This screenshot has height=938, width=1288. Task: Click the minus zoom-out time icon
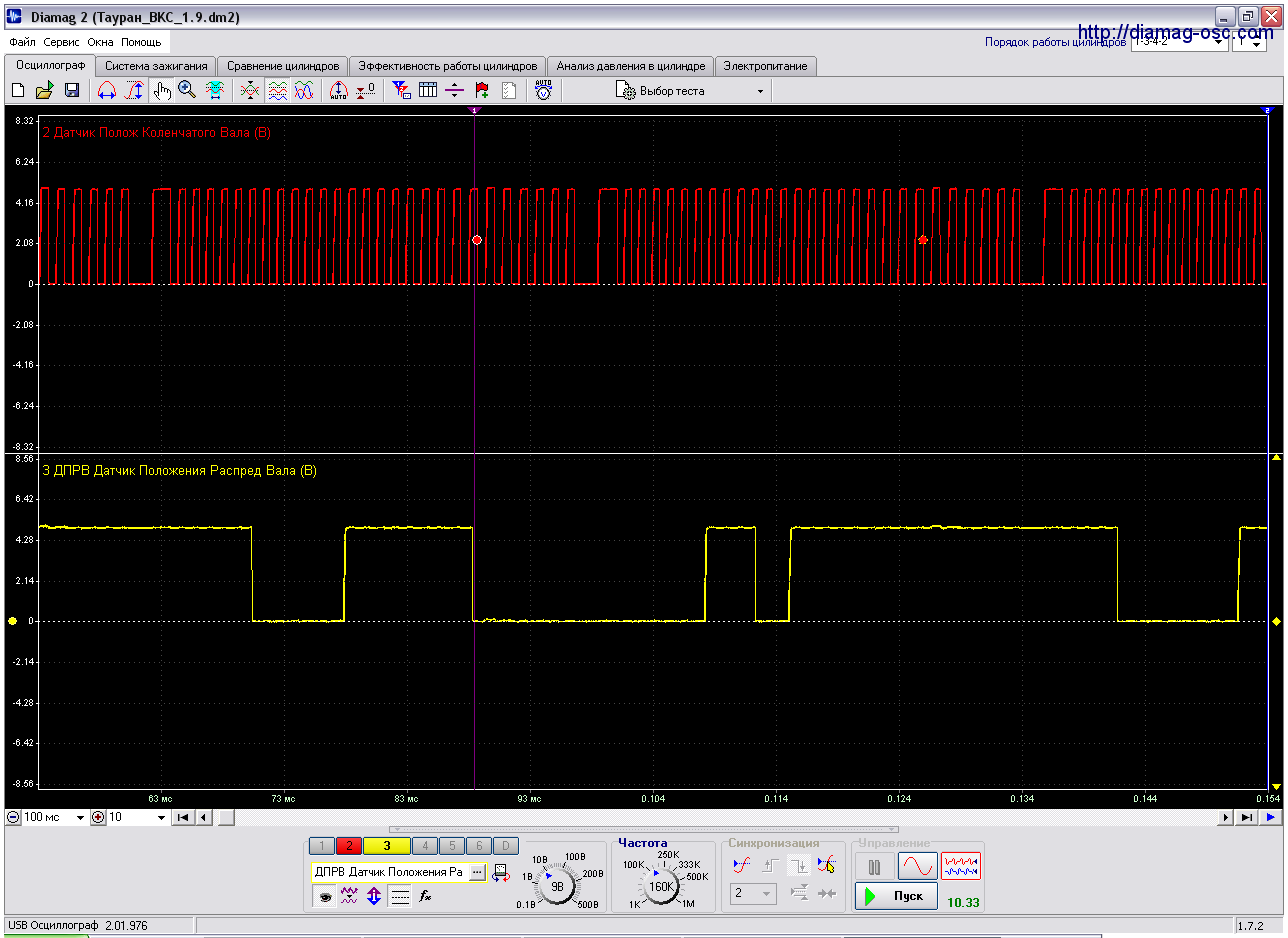tap(13, 817)
